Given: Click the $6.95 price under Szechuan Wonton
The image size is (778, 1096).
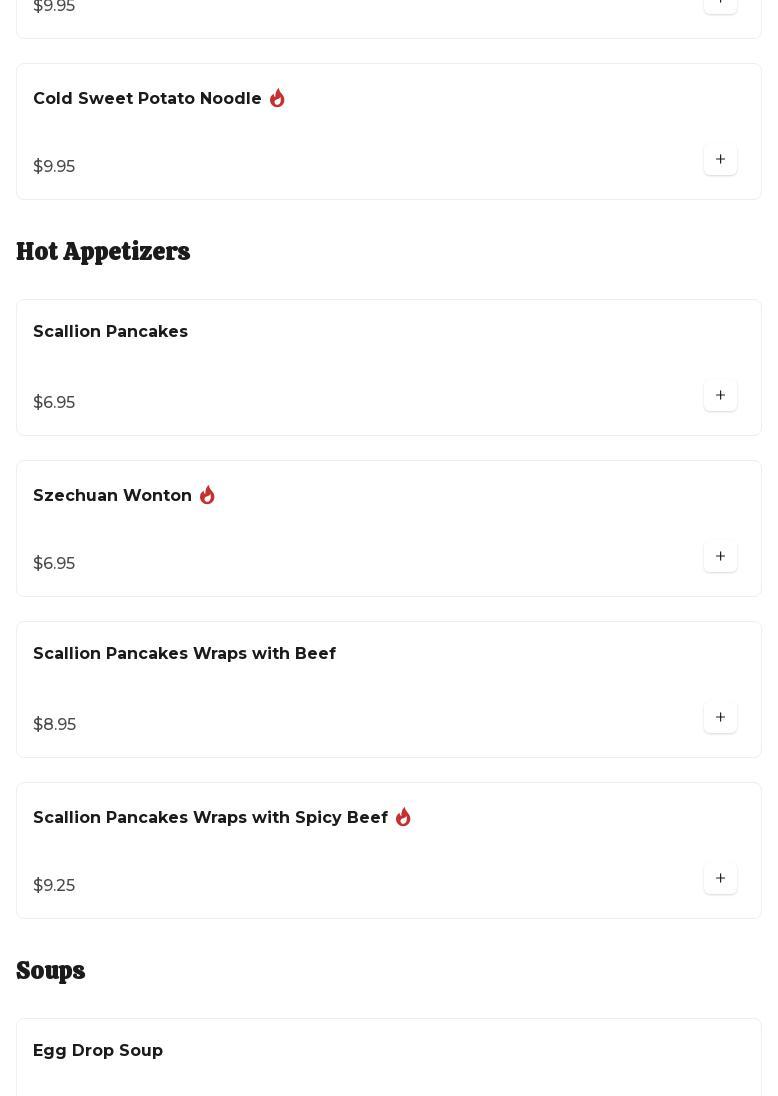Looking at the screenshot, I should [54, 563].
